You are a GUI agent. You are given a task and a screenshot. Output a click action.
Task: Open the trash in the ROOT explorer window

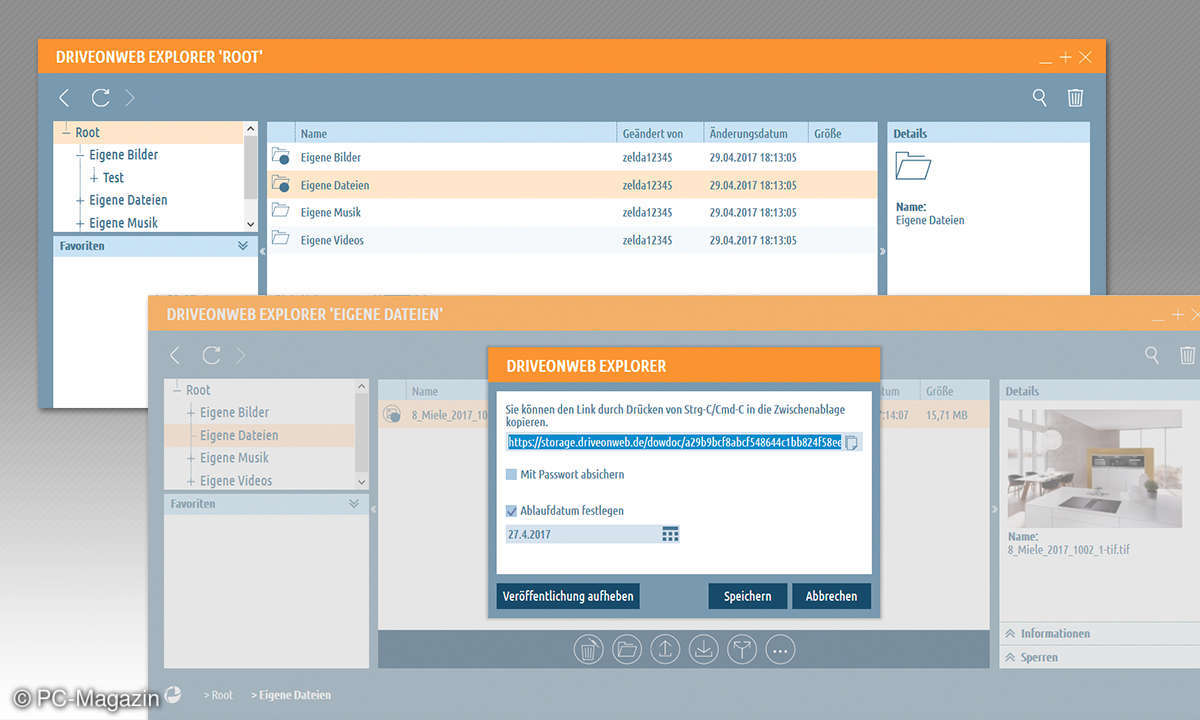point(1075,97)
